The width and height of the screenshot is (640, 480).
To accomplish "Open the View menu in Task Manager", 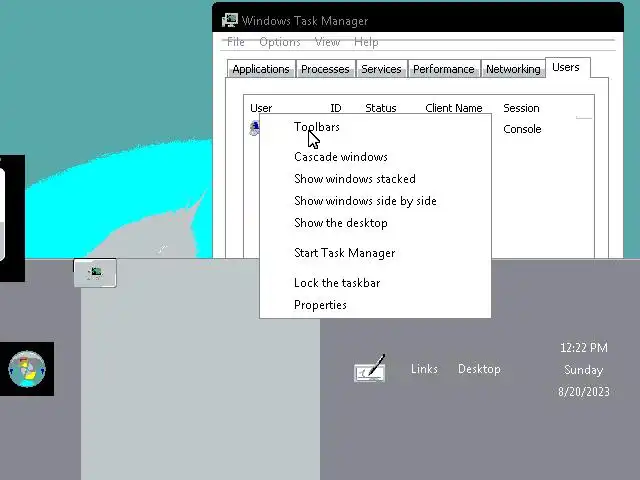I will click(327, 42).
